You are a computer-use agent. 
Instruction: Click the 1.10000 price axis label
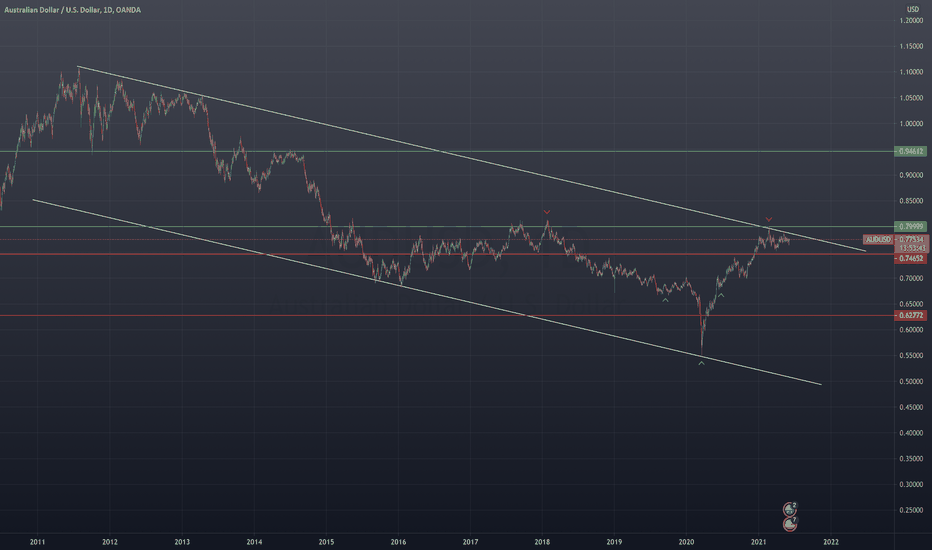pyautogui.click(x=911, y=72)
